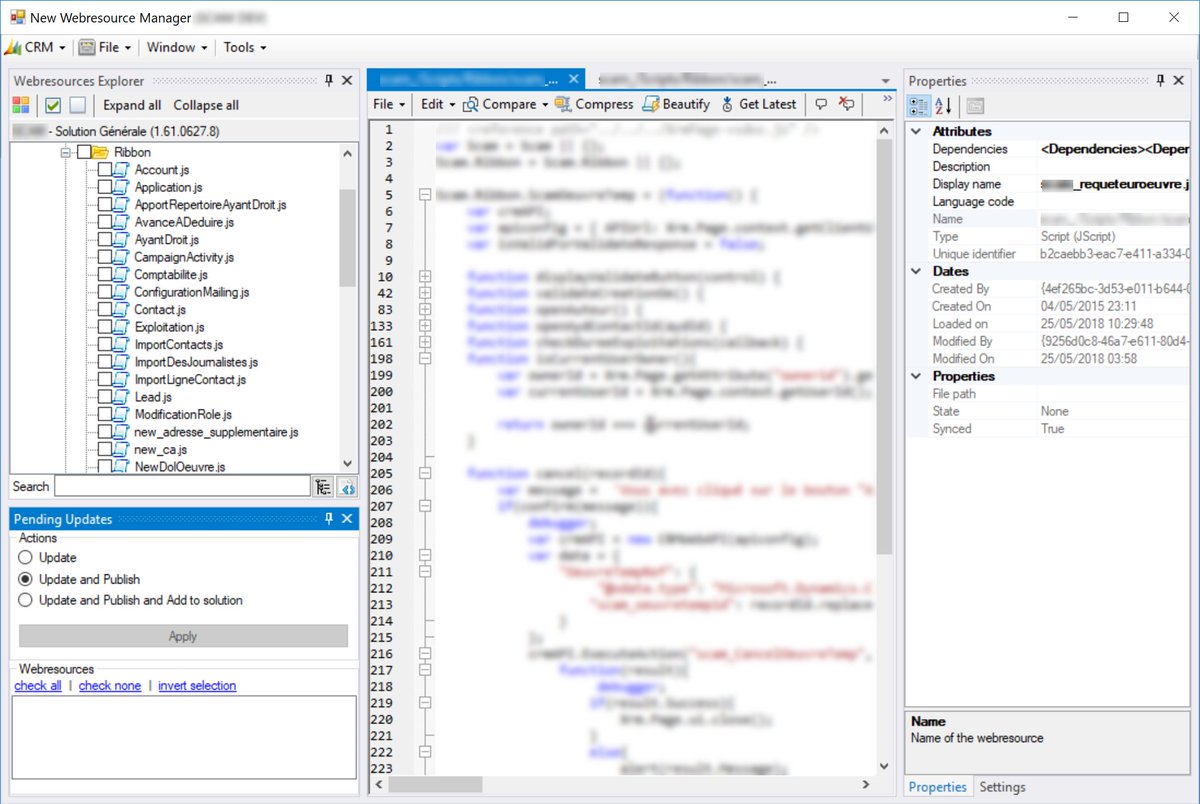
Task: Check the Application.js checkbox
Action: (x=105, y=187)
